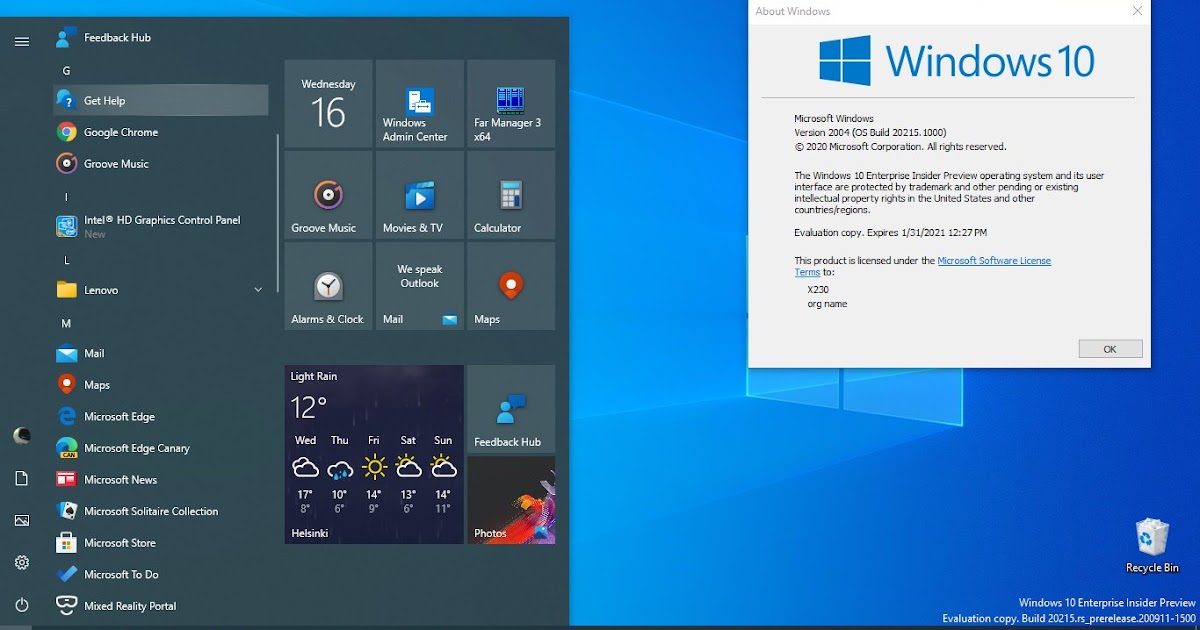The width and height of the screenshot is (1200, 630).
Task: Open Groove Music from the tile
Action: [327, 195]
